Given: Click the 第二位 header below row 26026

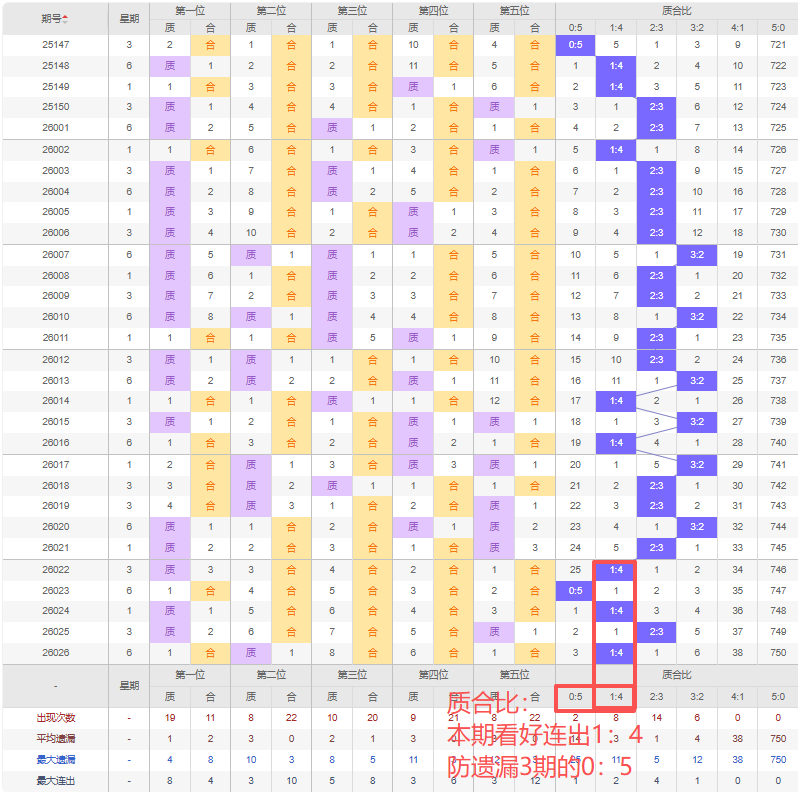Looking at the screenshot, I should point(271,675).
